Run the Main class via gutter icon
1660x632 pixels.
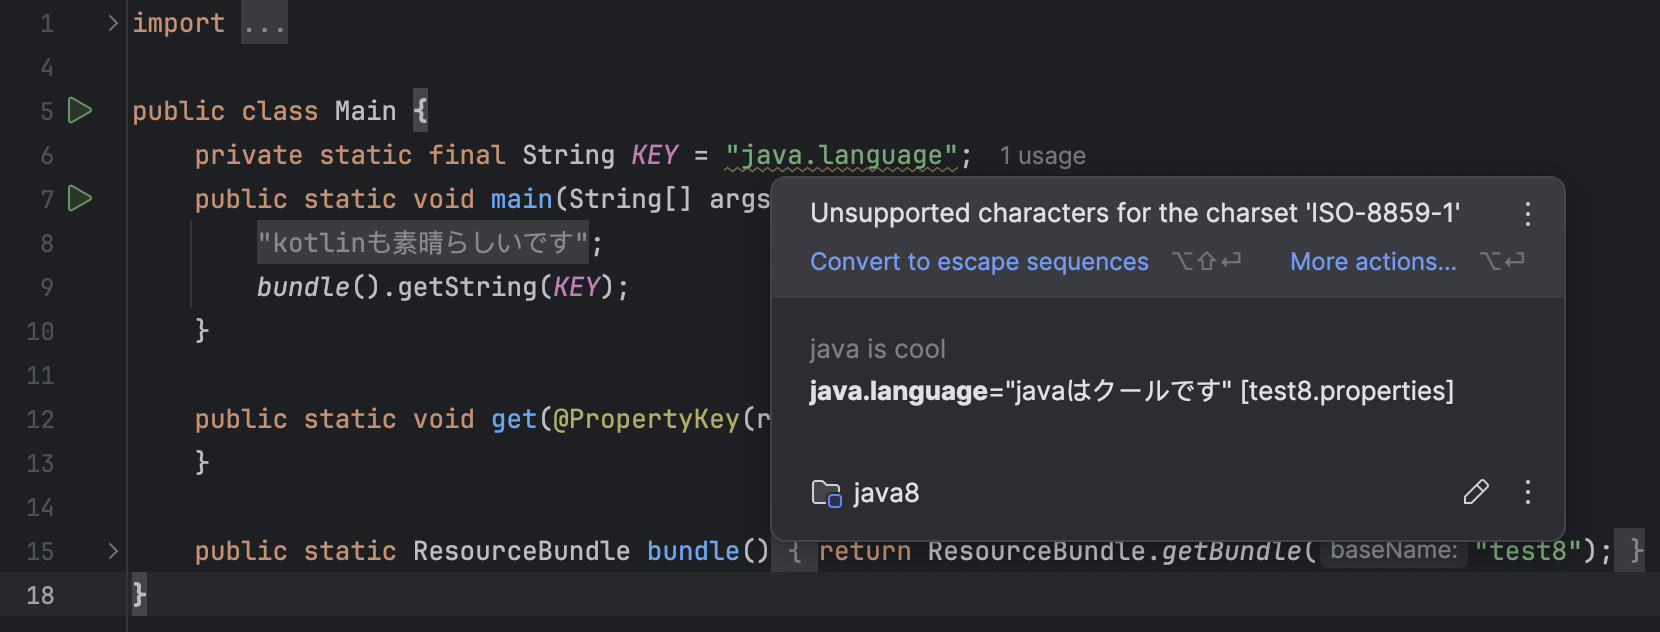click(80, 110)
